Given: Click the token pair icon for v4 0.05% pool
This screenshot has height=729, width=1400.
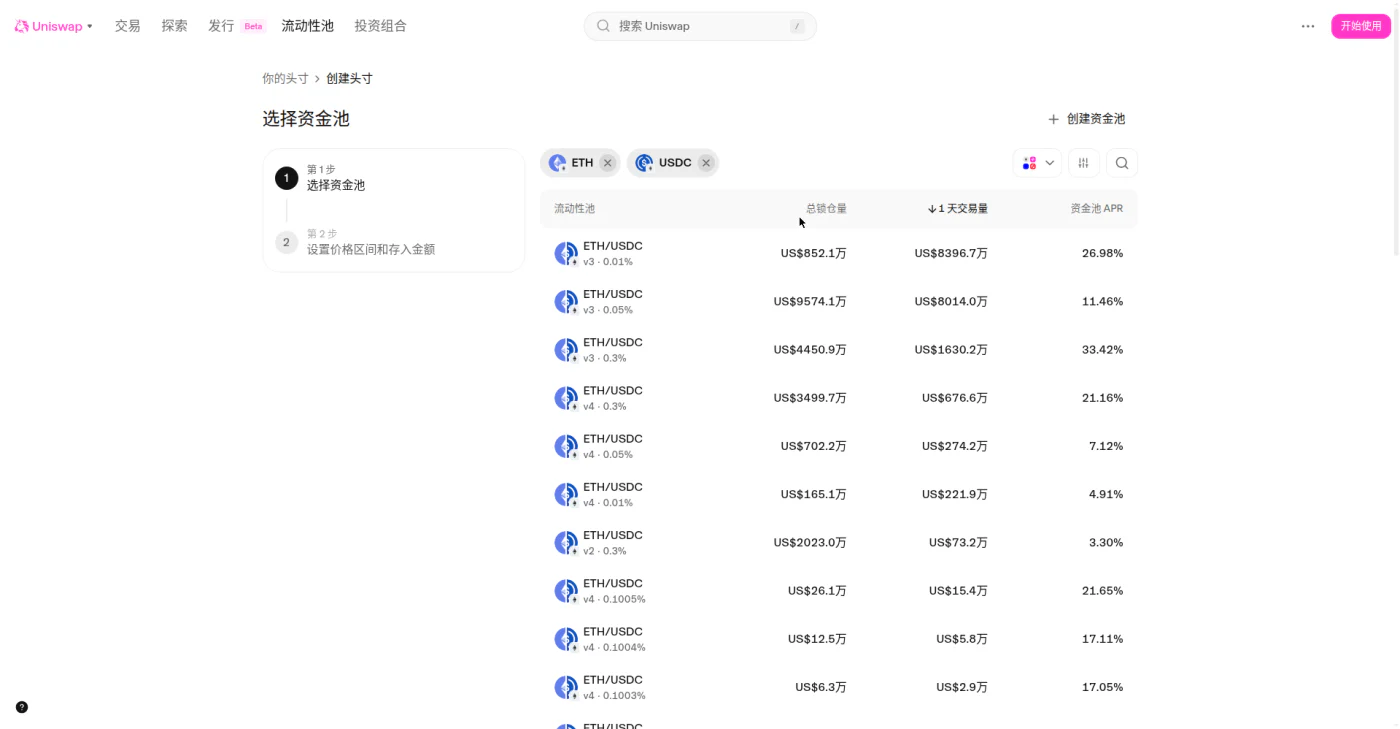Looking at the screenshot, I should [x=566, y=446].
